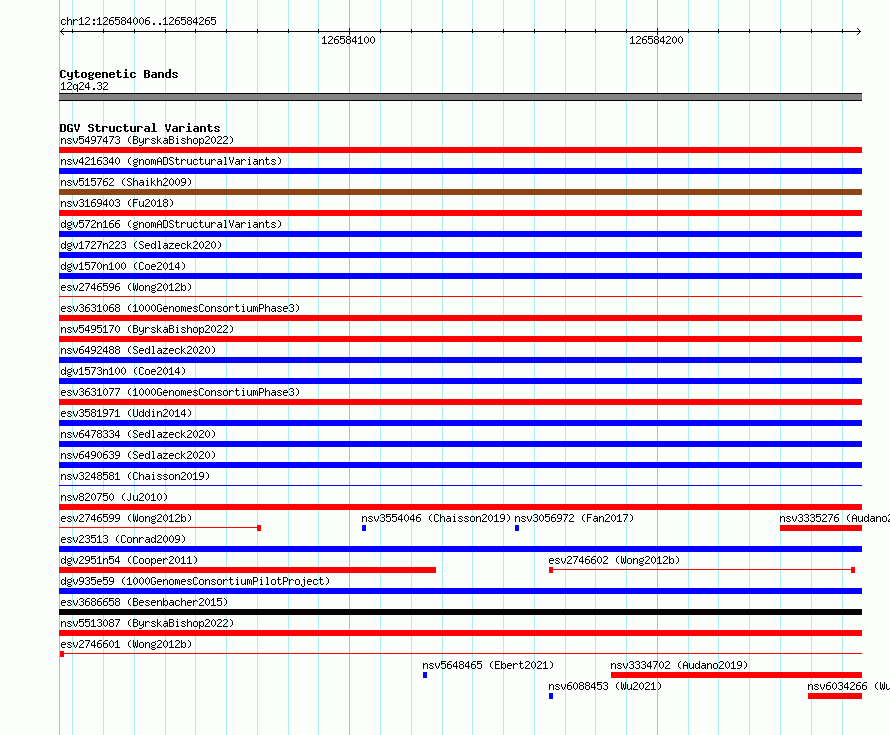Click the small blue nsv3554046 variant marker
The width and height of the screenshot is (890, 735).
[x=364, y=528]
